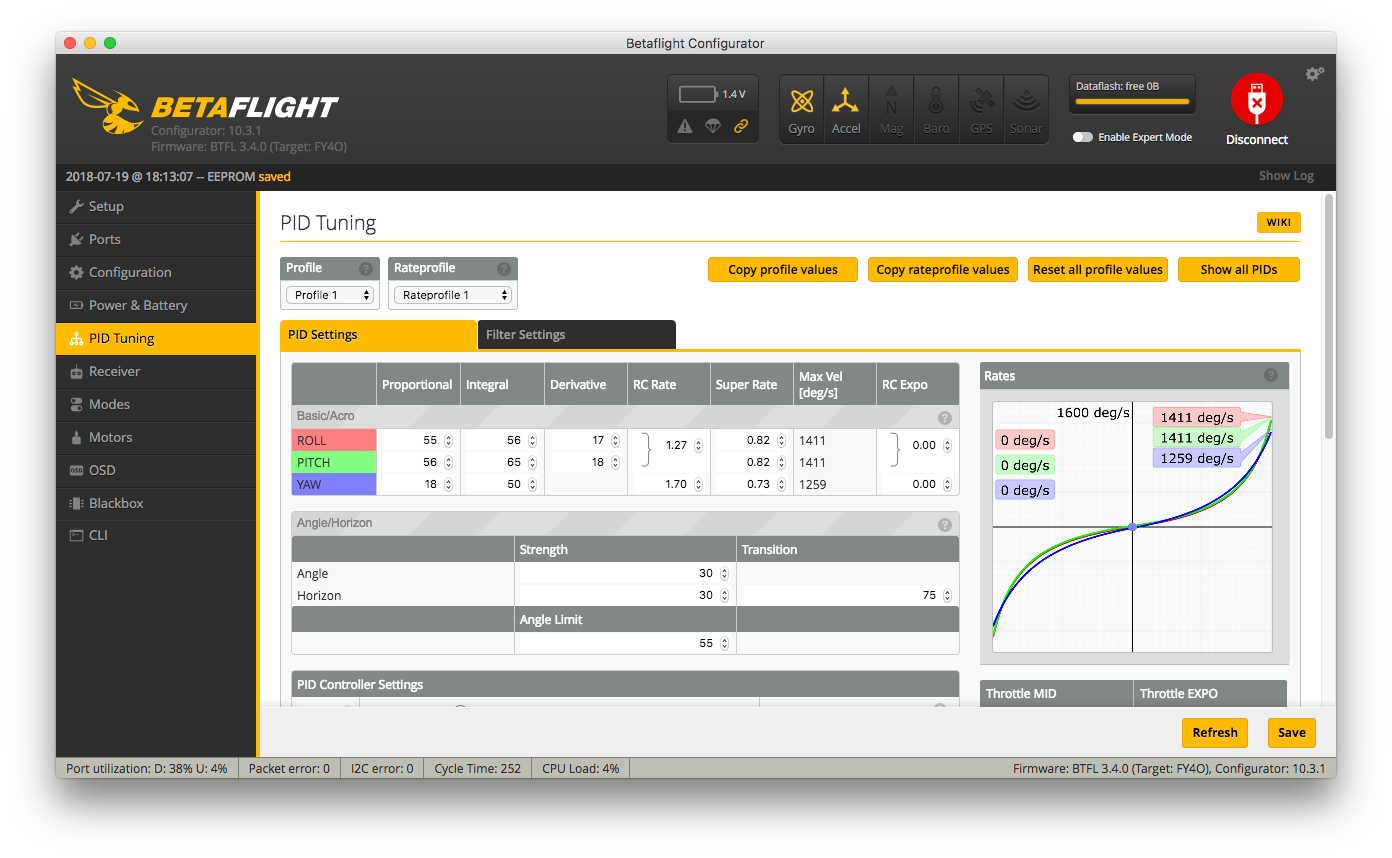Click the red USB Disconnect icon
1392x858 pixels.
coord(1257,99)
